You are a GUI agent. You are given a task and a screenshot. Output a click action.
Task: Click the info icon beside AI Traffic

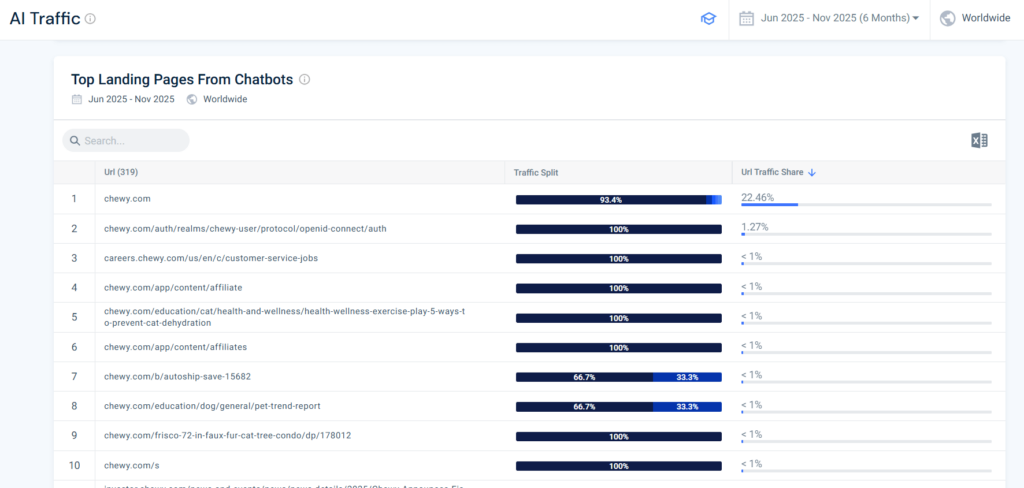click(91, 19)
